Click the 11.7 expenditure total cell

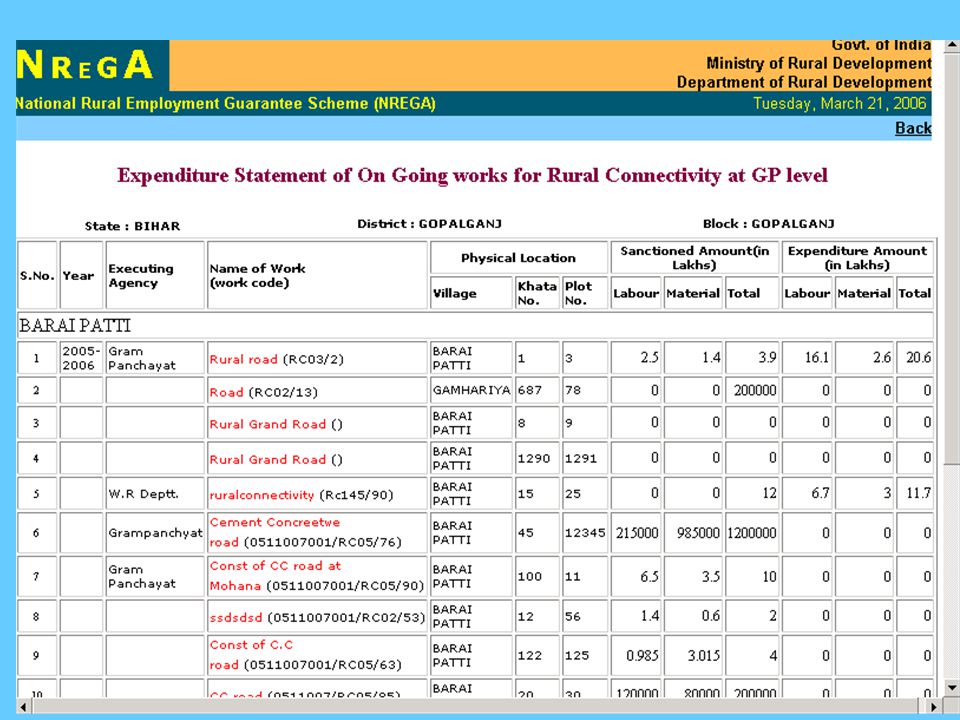tap(915, 494)
